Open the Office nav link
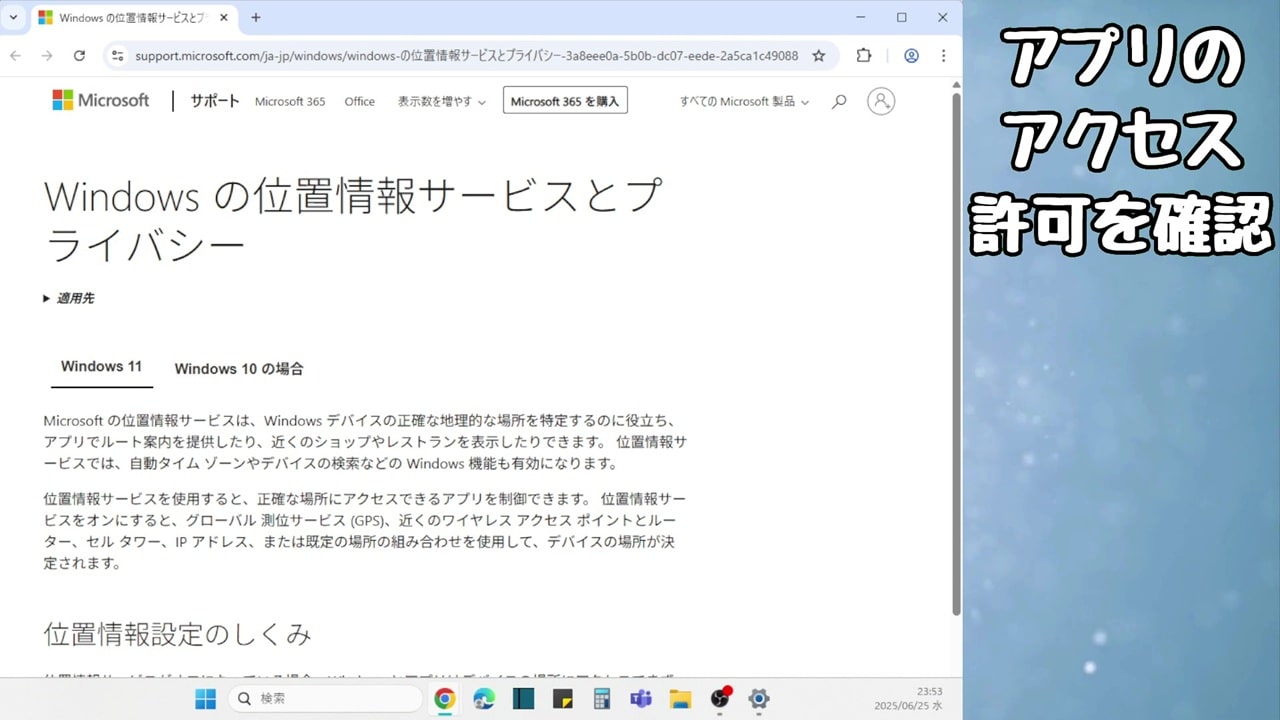The width and height of the screenshot is (1280, 720). [359, 101]
